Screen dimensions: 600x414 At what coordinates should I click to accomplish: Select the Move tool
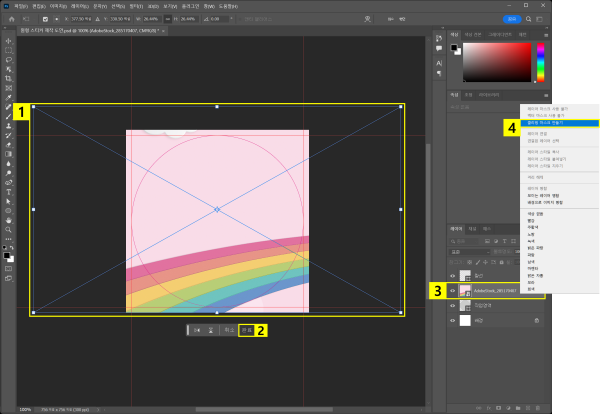pos(8,40)
